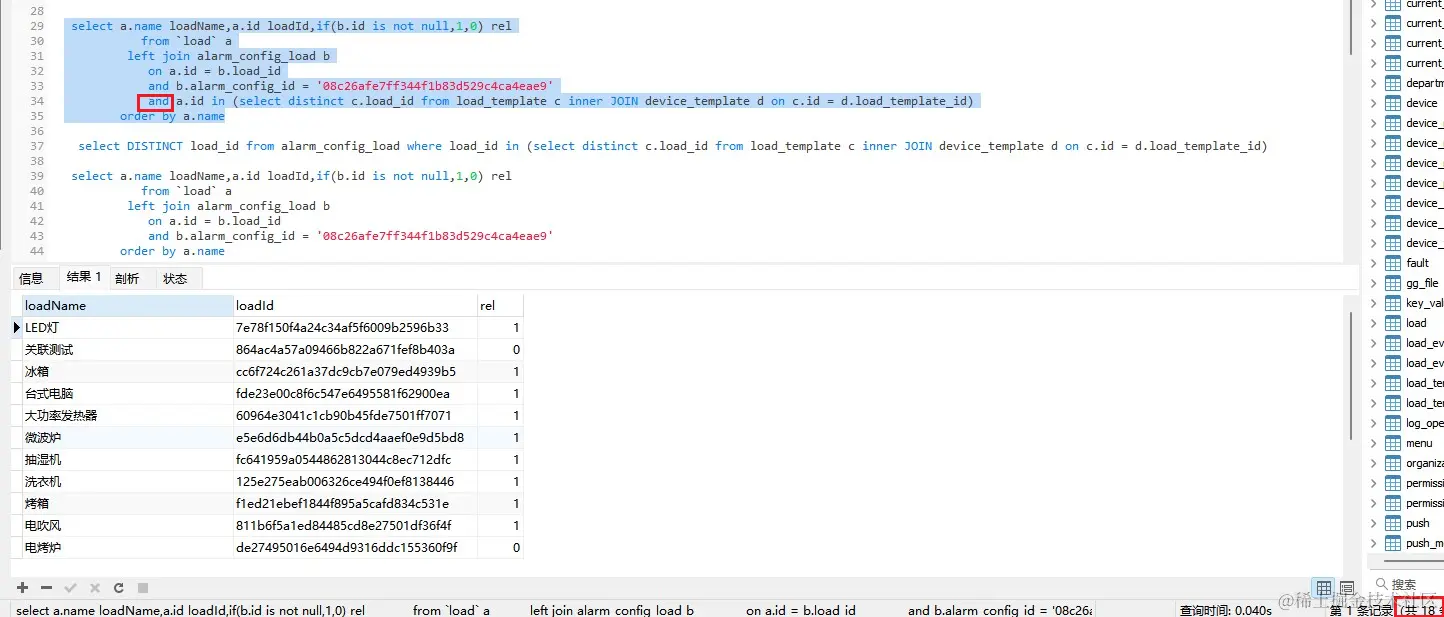
Task: Select the 烤箱 cell
Action: pos(128,503)
